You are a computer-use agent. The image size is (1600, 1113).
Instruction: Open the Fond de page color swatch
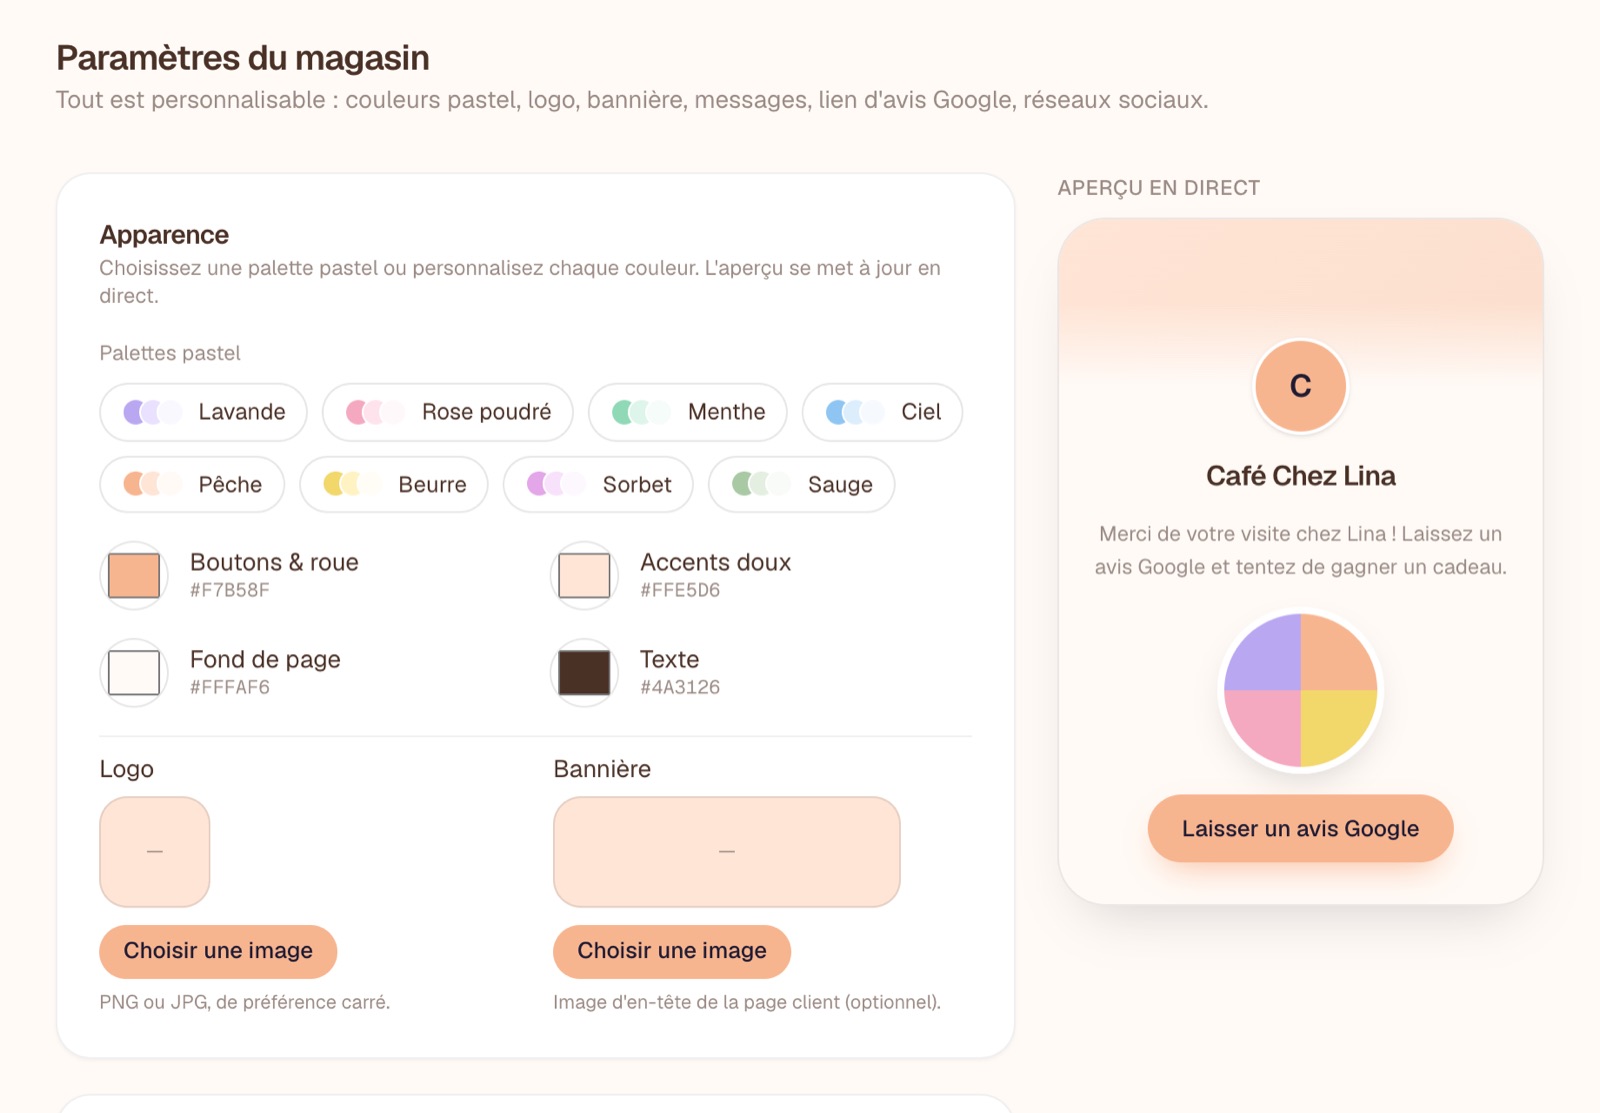click(x=134, y=673)
